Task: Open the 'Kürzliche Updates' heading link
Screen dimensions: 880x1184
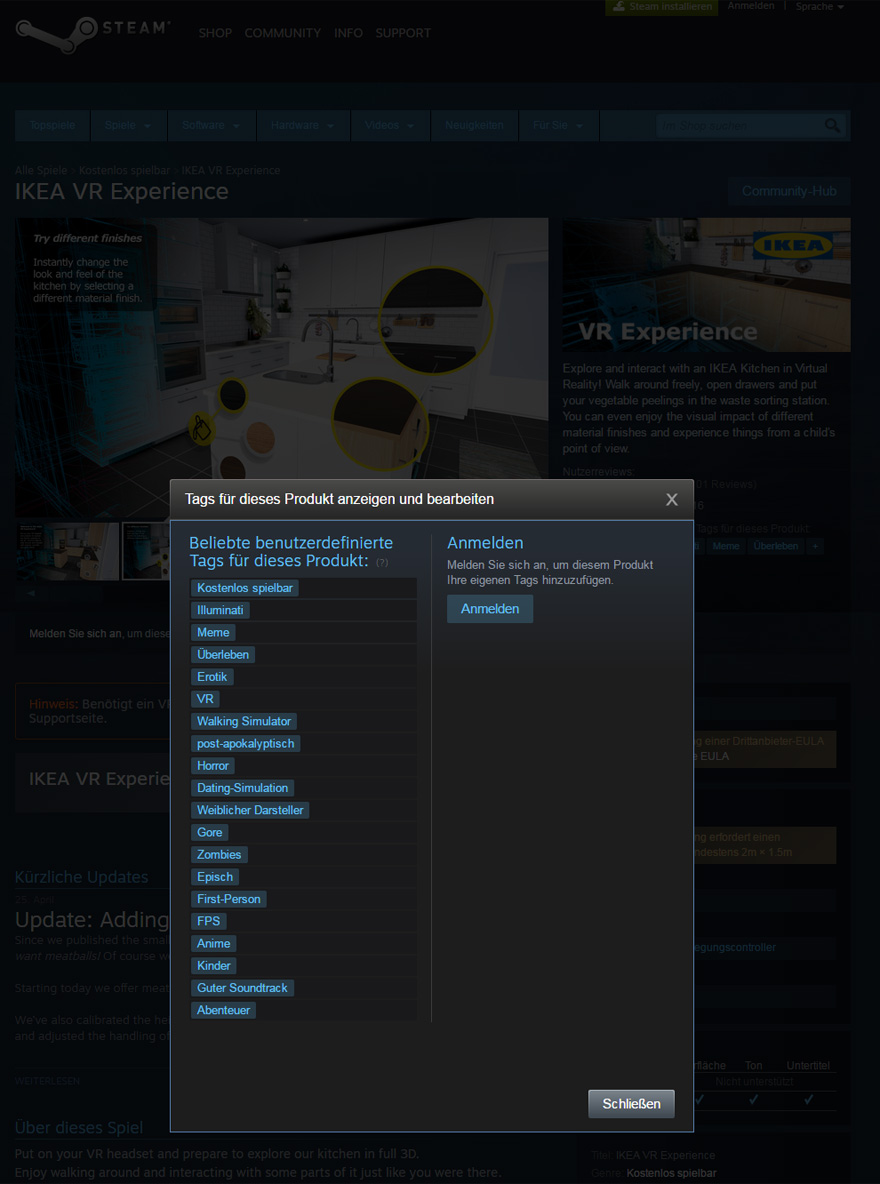Action: coord(82,877)
